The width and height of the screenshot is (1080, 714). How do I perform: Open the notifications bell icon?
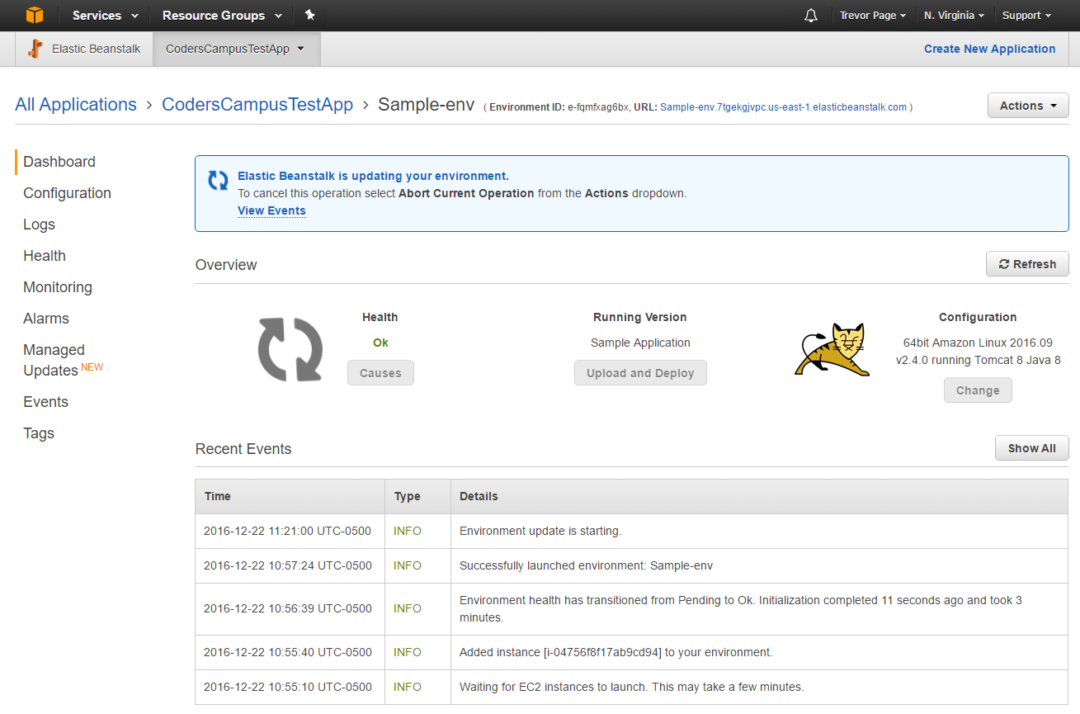coord(810,15)
